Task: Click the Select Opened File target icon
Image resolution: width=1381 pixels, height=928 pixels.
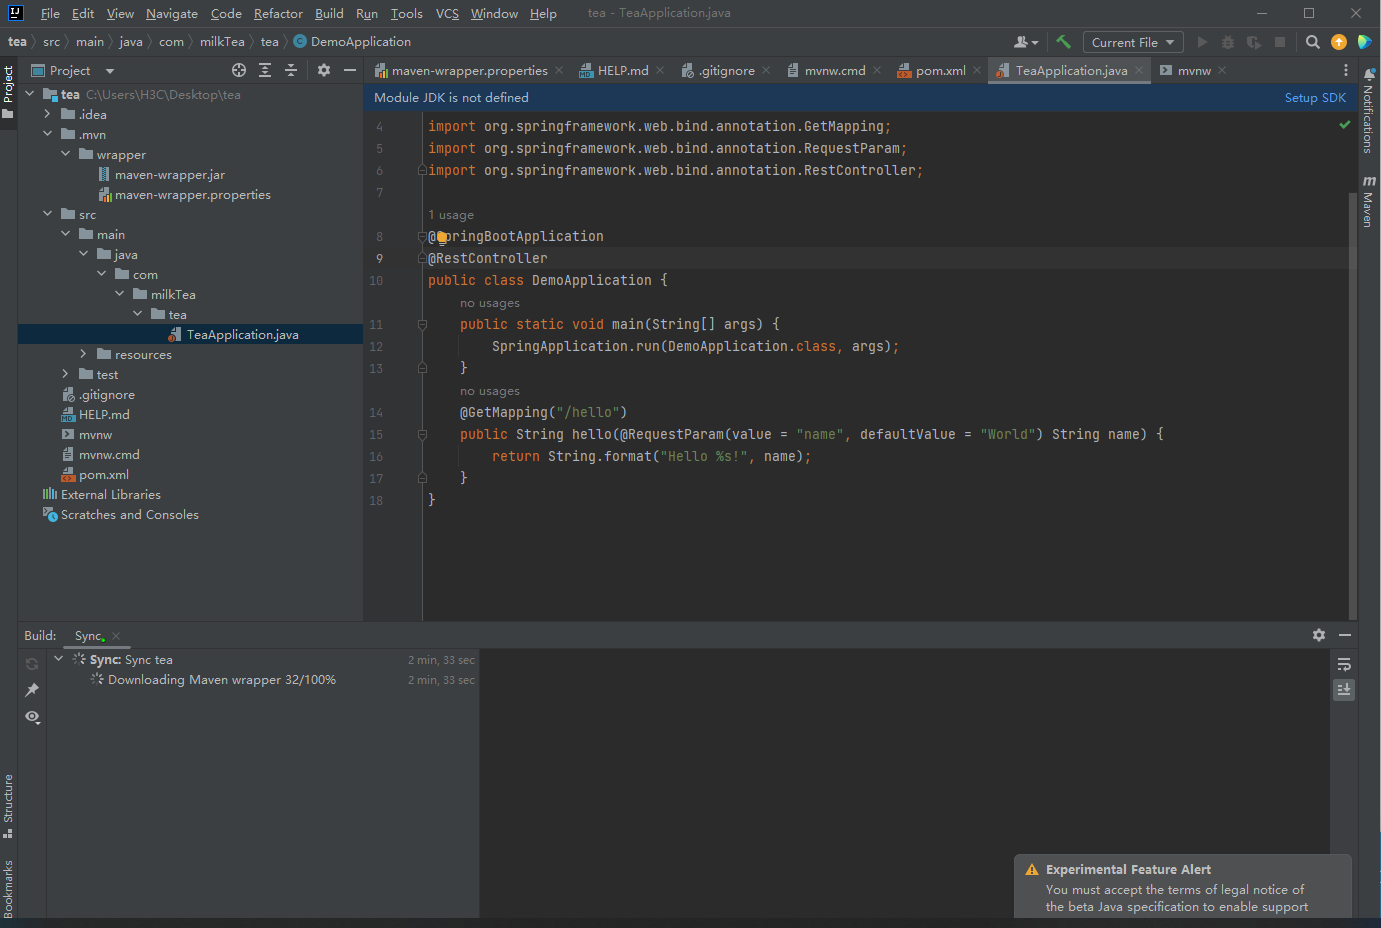Action: click(x=239, y=70)
